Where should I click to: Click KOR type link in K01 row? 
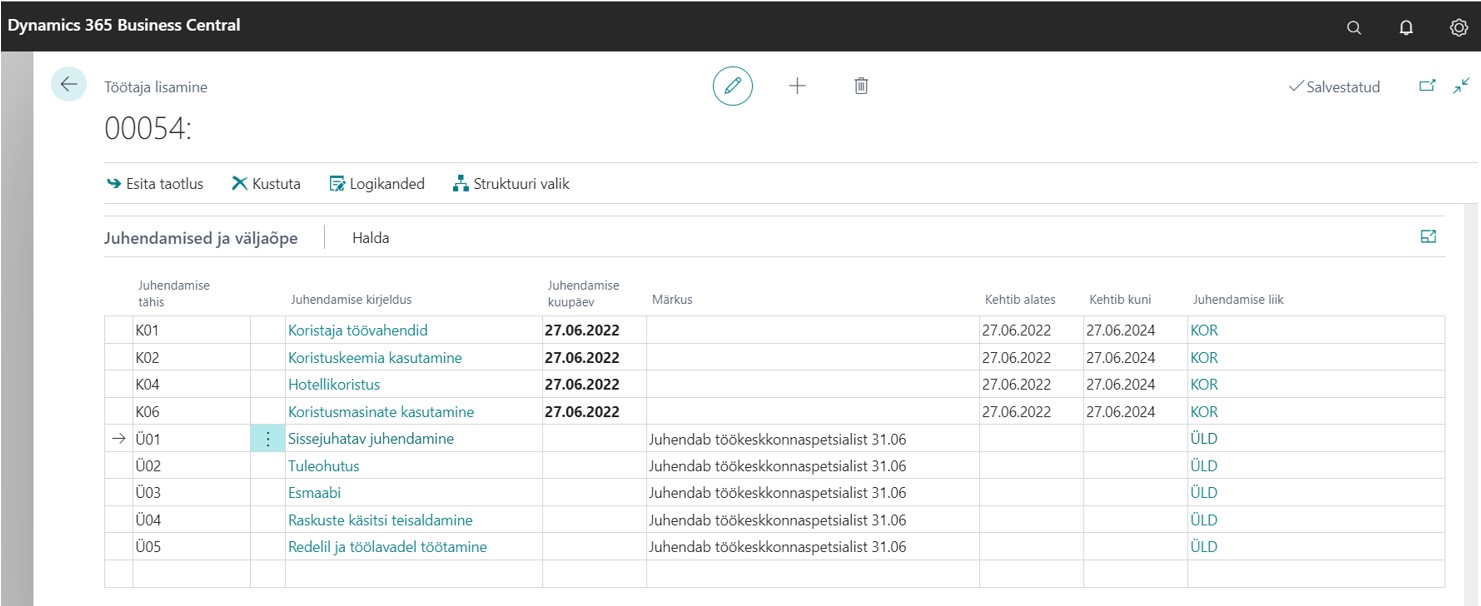[x=1204, y=330]
